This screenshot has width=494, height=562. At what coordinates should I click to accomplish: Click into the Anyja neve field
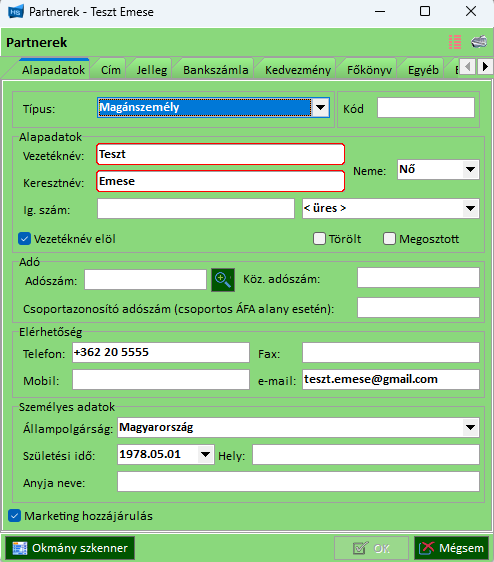(298, 482)
